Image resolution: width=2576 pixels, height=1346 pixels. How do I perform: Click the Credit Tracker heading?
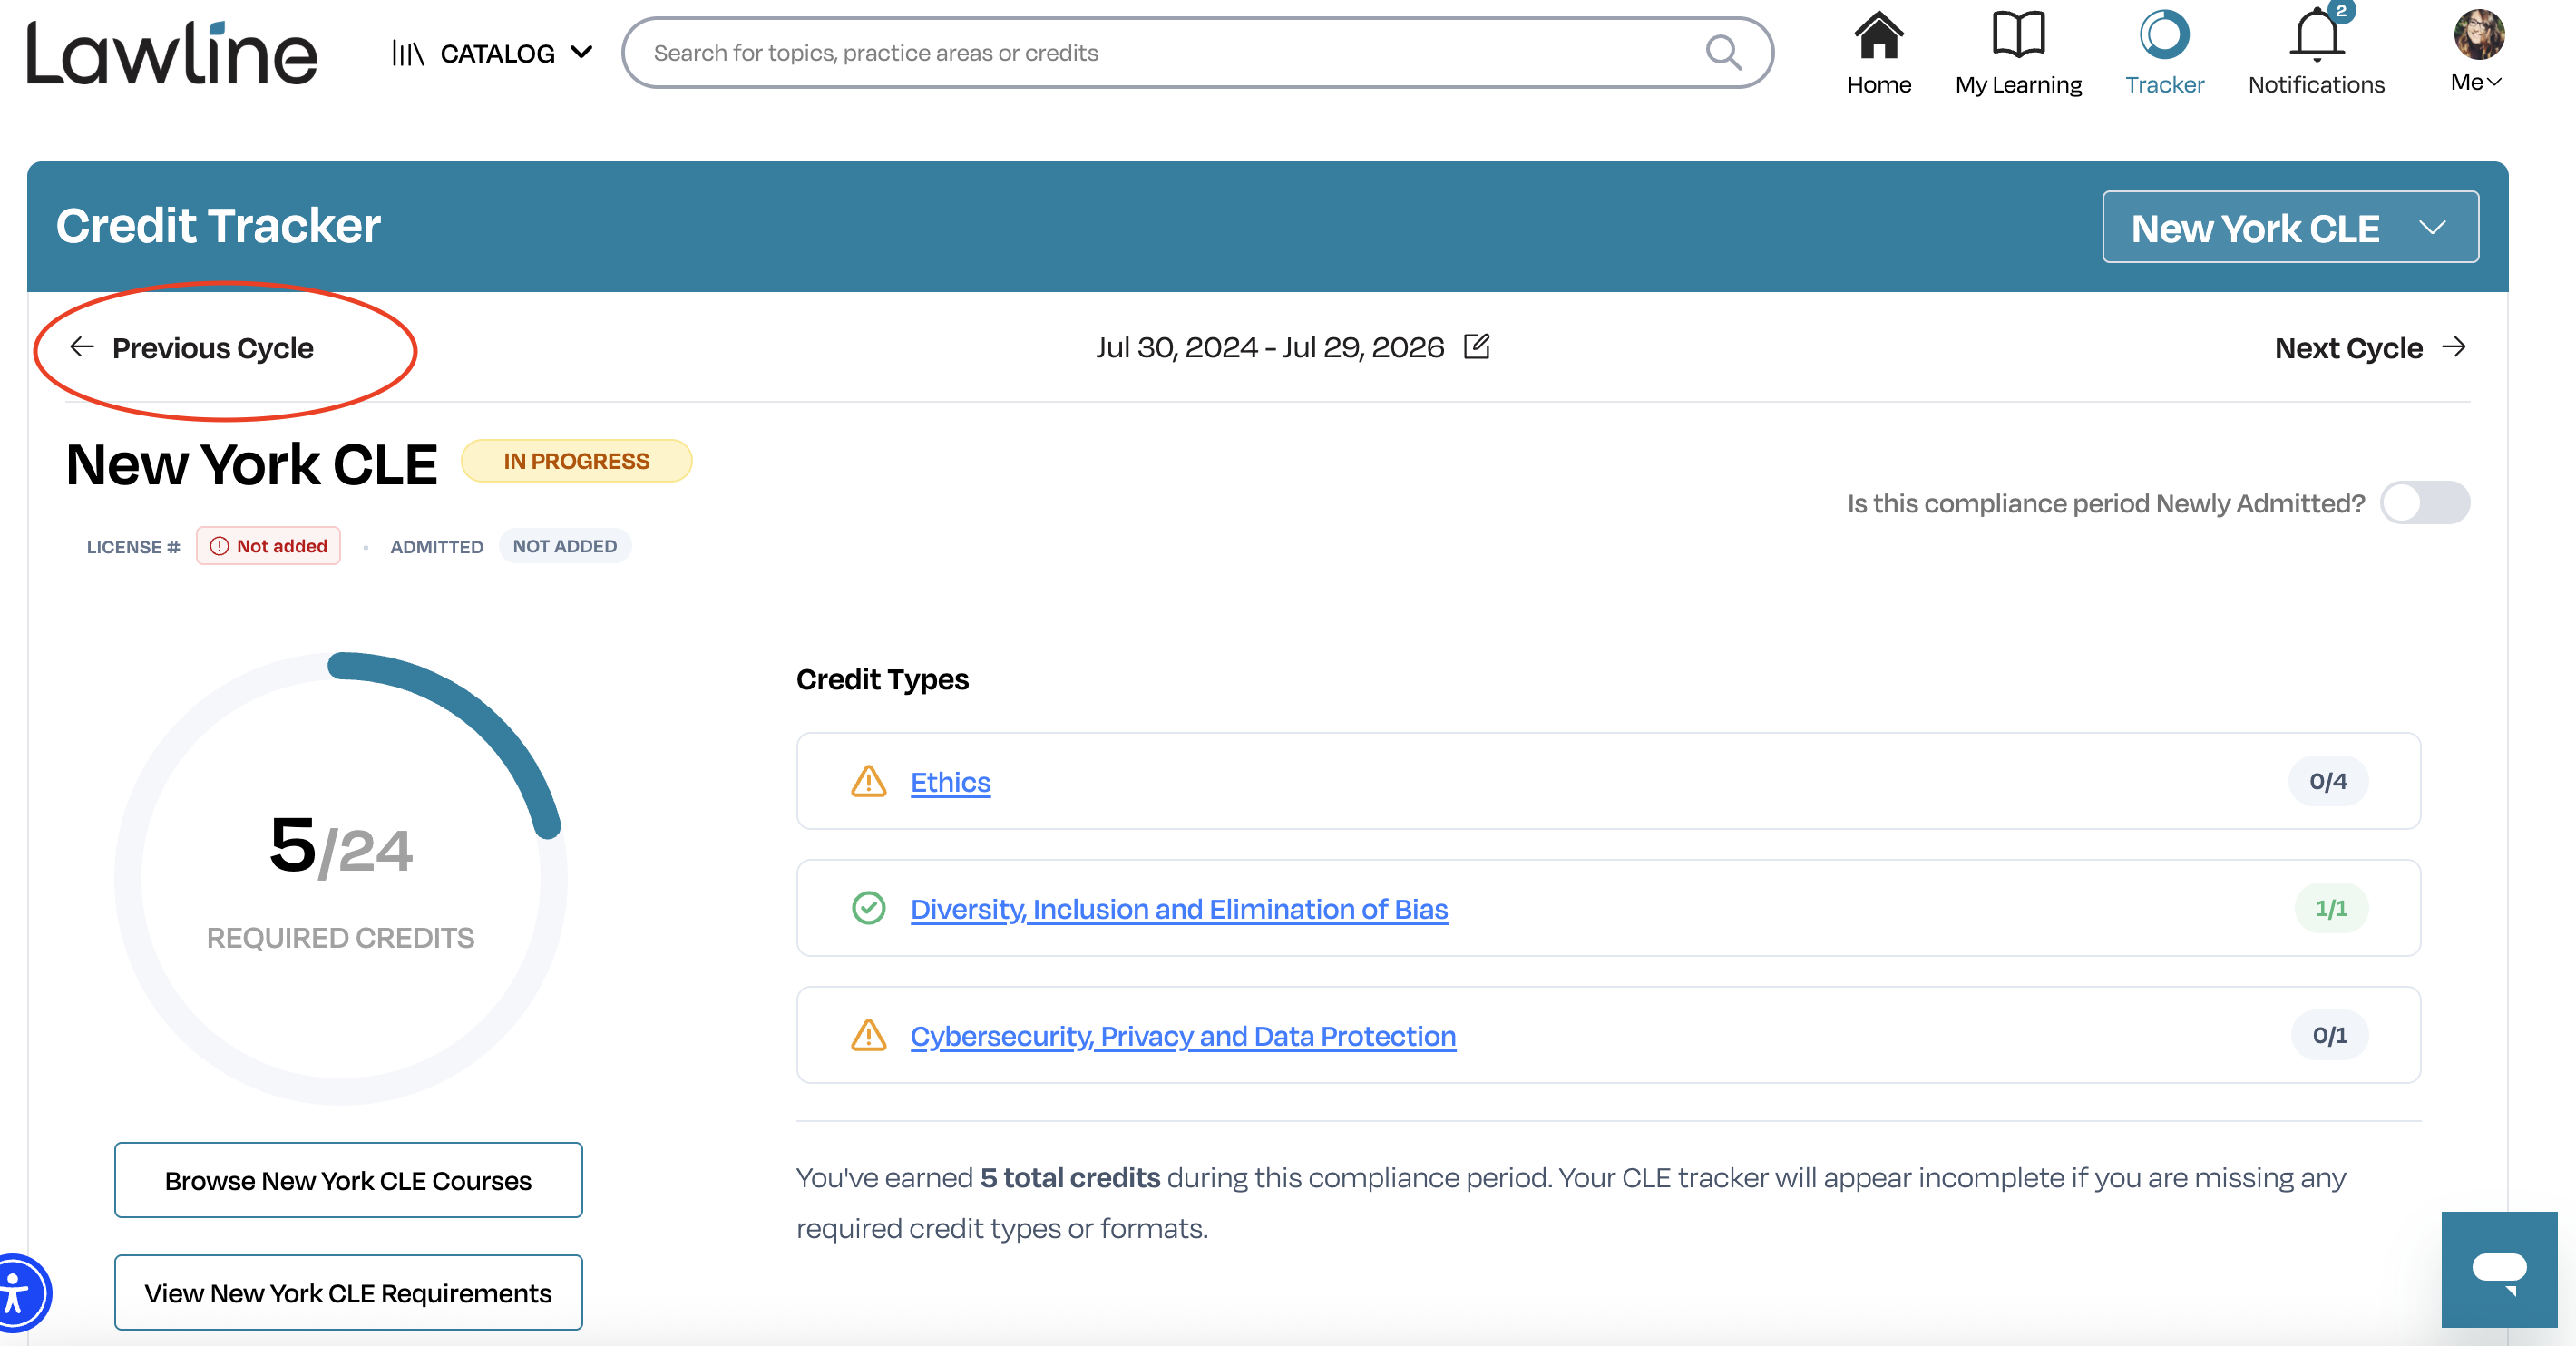click(218, 226)
